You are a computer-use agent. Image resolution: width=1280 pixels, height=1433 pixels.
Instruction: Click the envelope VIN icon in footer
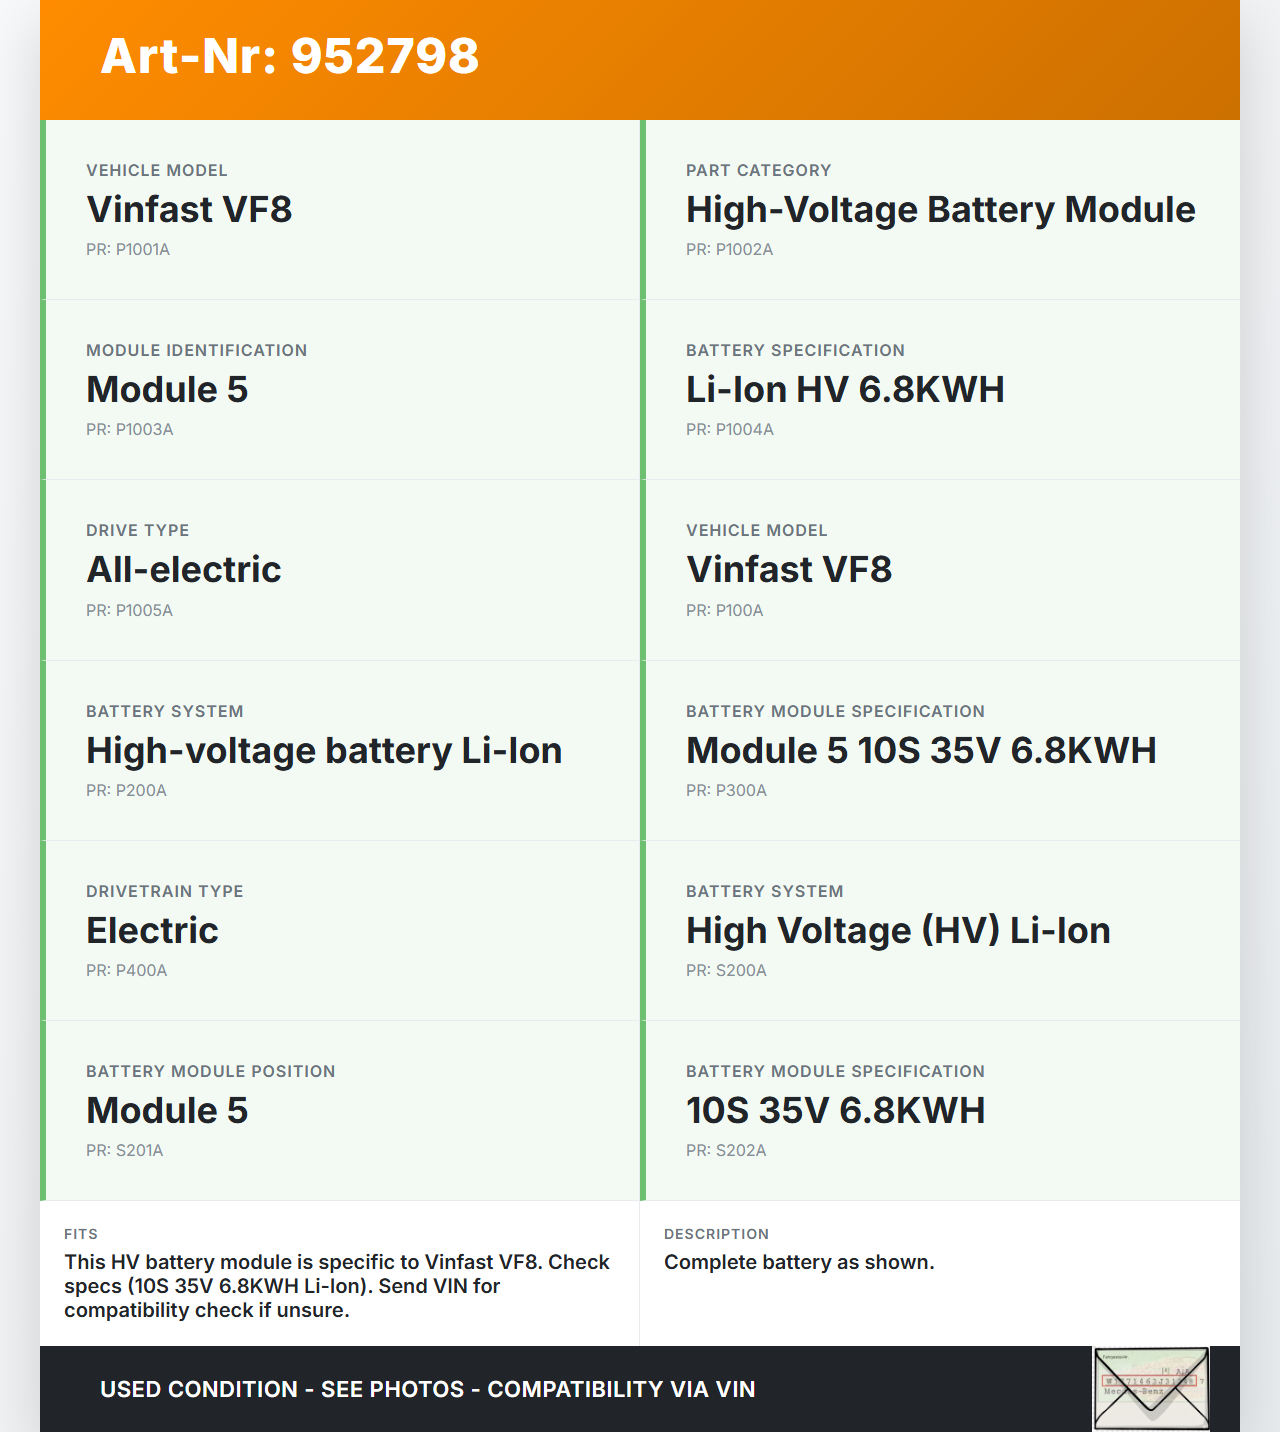[1151, 1389]
